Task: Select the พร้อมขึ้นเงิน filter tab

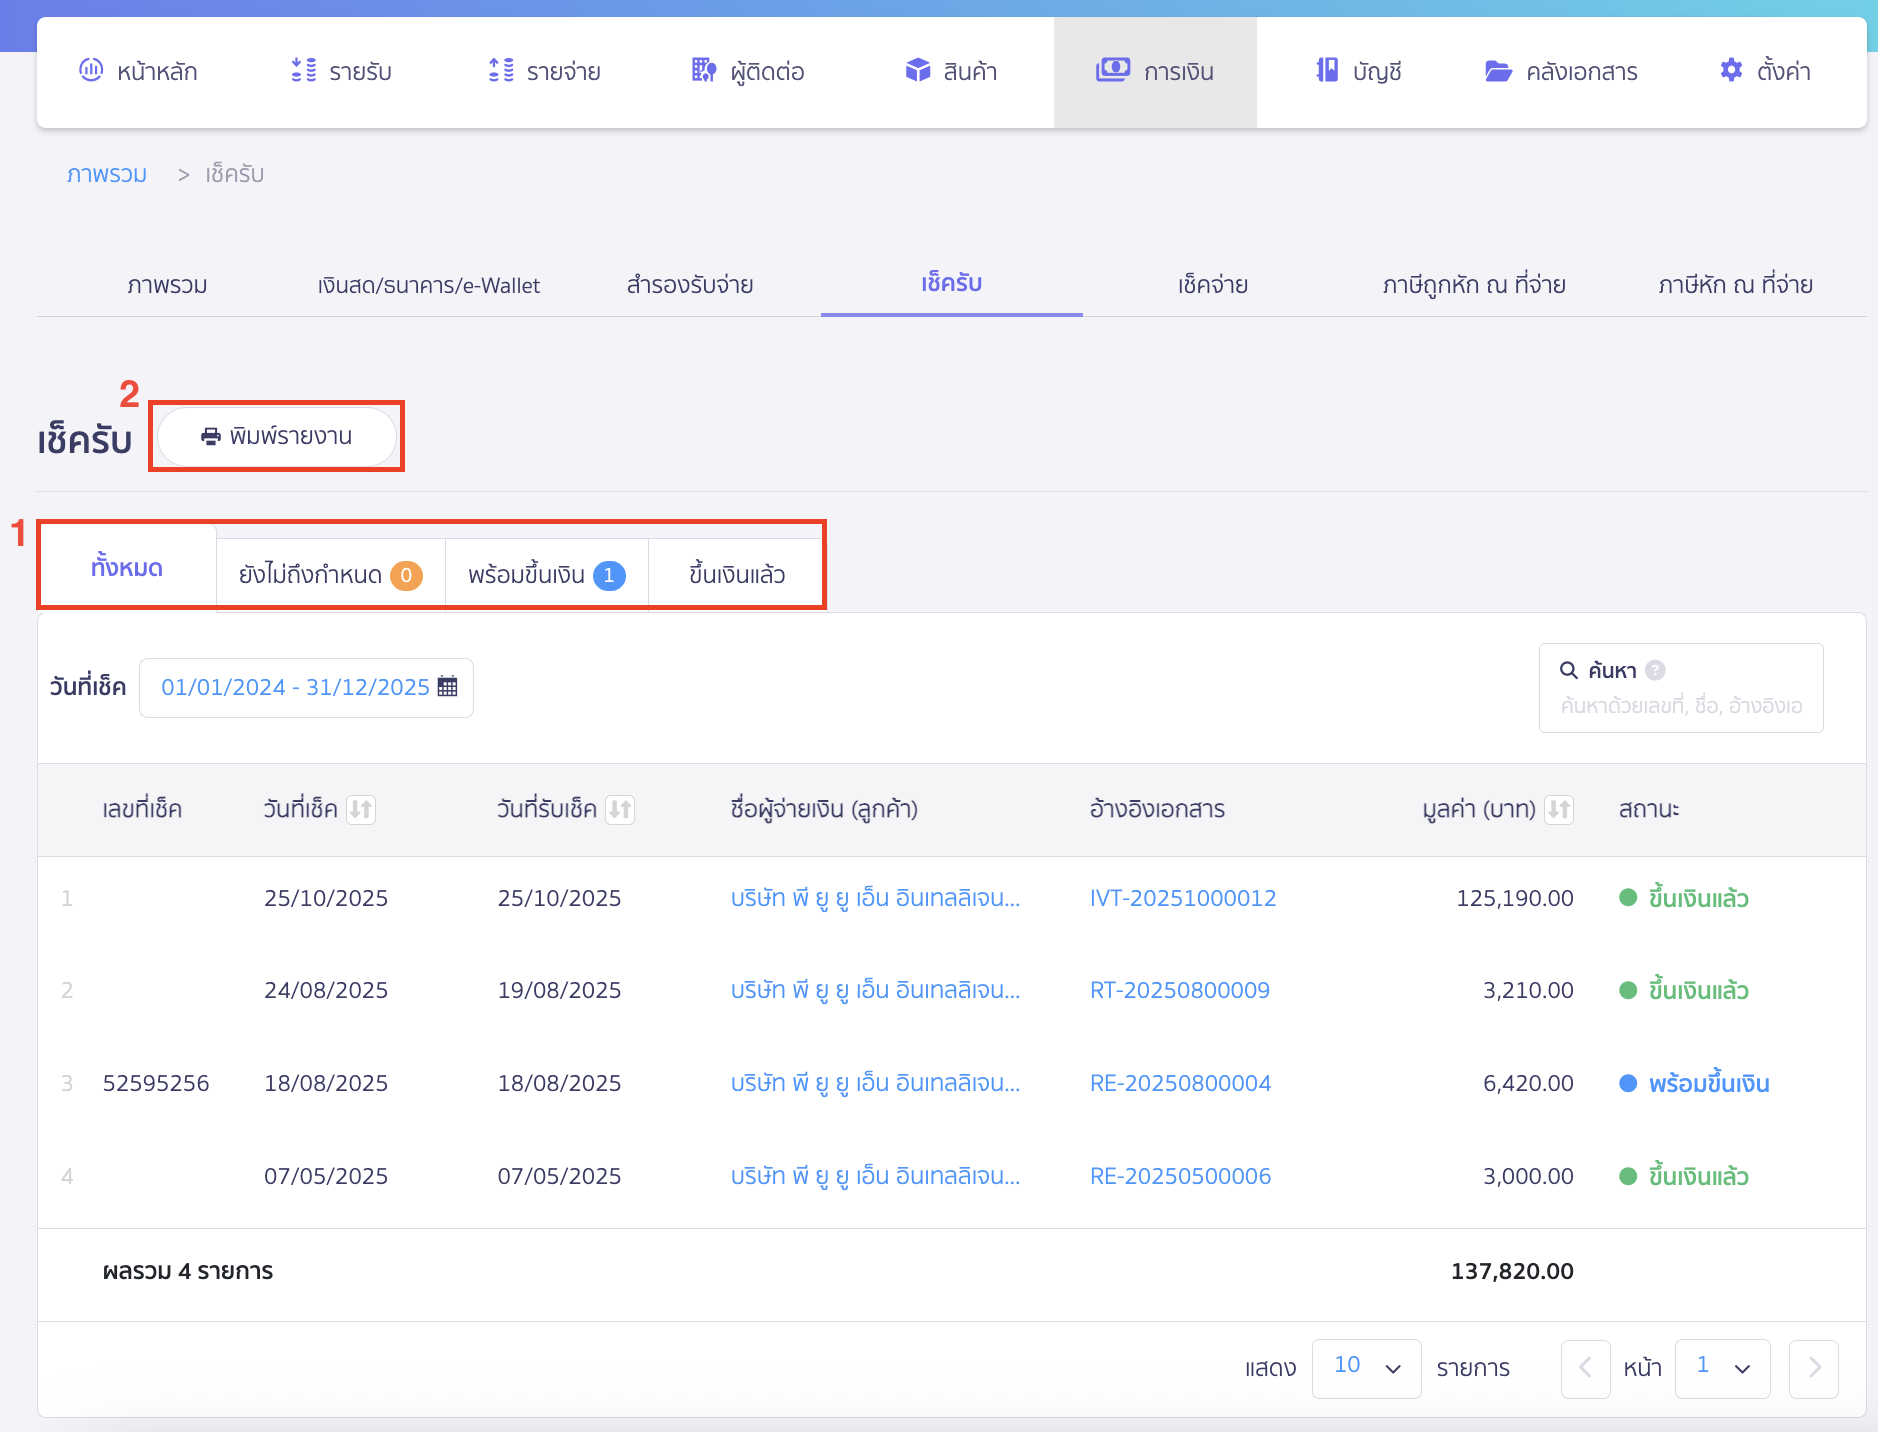Action: point(546,575)
